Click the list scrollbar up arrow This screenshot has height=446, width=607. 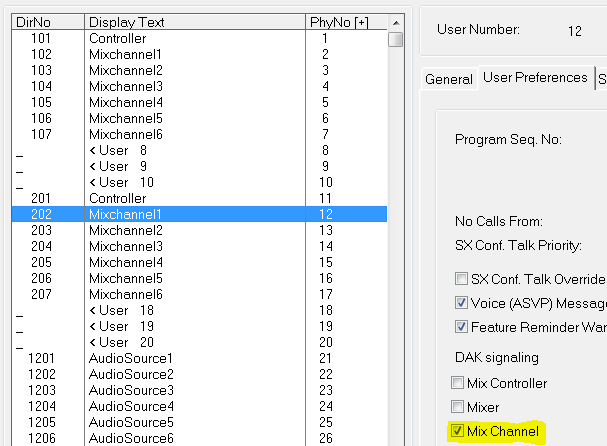click(x=396, y=22)
